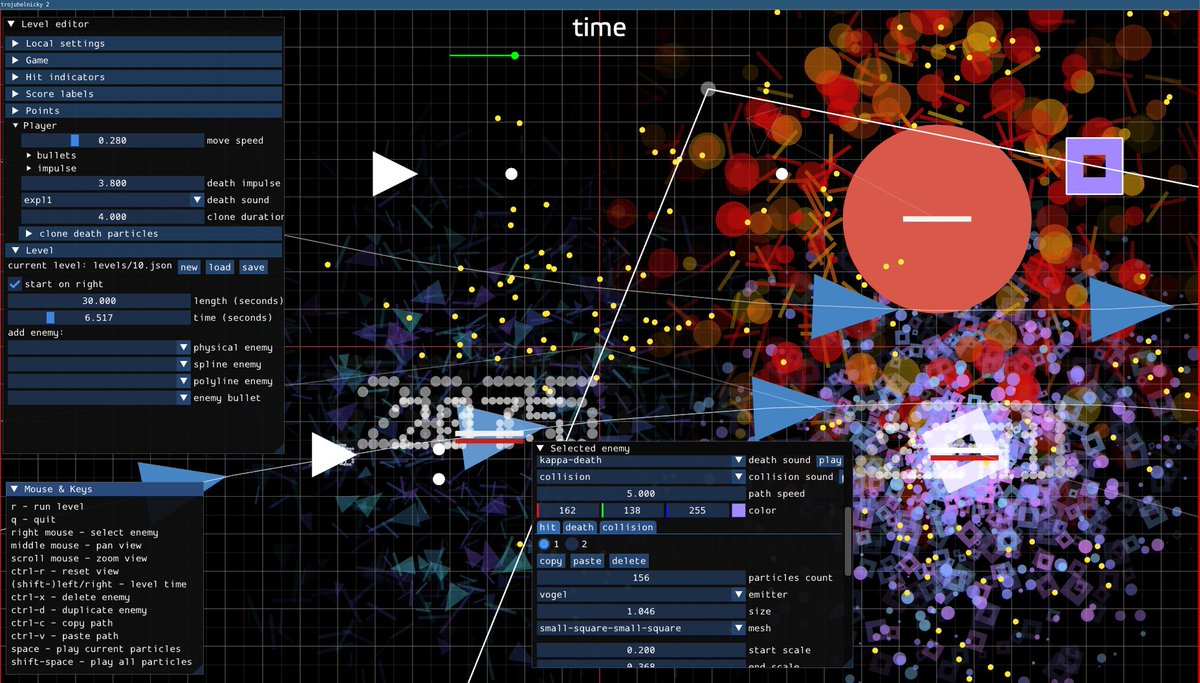Click the particles count 156 field
Screen dimensions: 1200x683
click(x=640, y=578)
